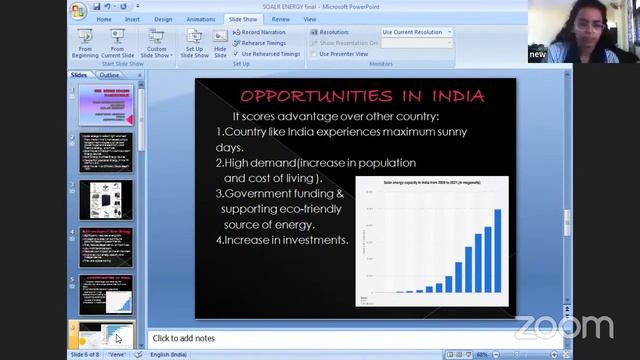Open the Review ribbon tab
640x360 pixels.
coord(280,19)
